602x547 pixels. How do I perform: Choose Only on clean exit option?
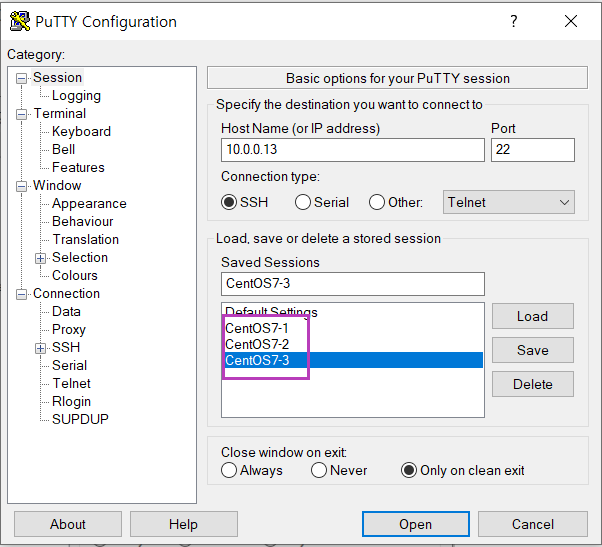tap(409, 470)
